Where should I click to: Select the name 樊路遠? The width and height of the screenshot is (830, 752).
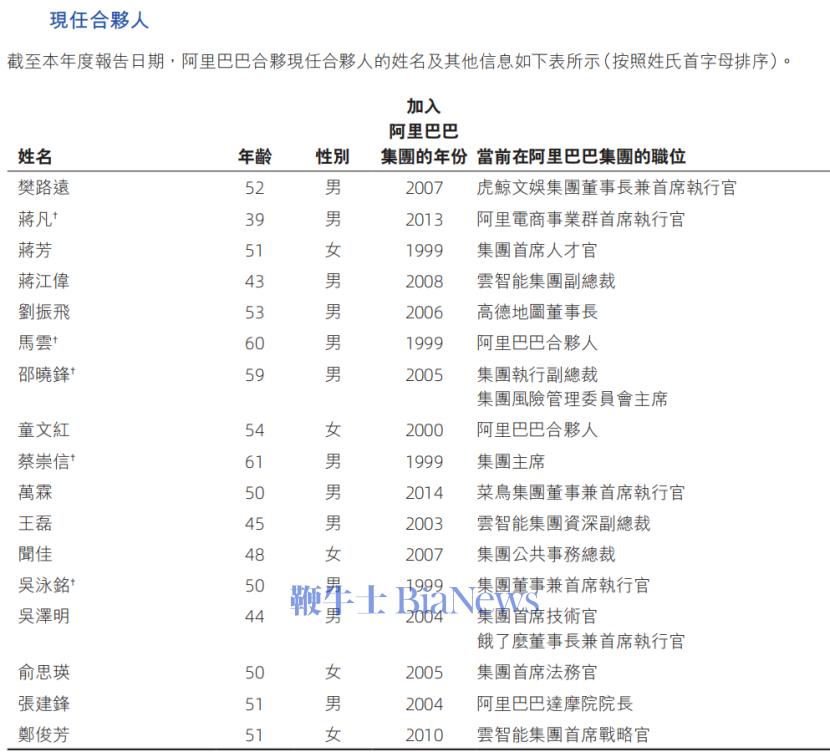coord(43,187)
